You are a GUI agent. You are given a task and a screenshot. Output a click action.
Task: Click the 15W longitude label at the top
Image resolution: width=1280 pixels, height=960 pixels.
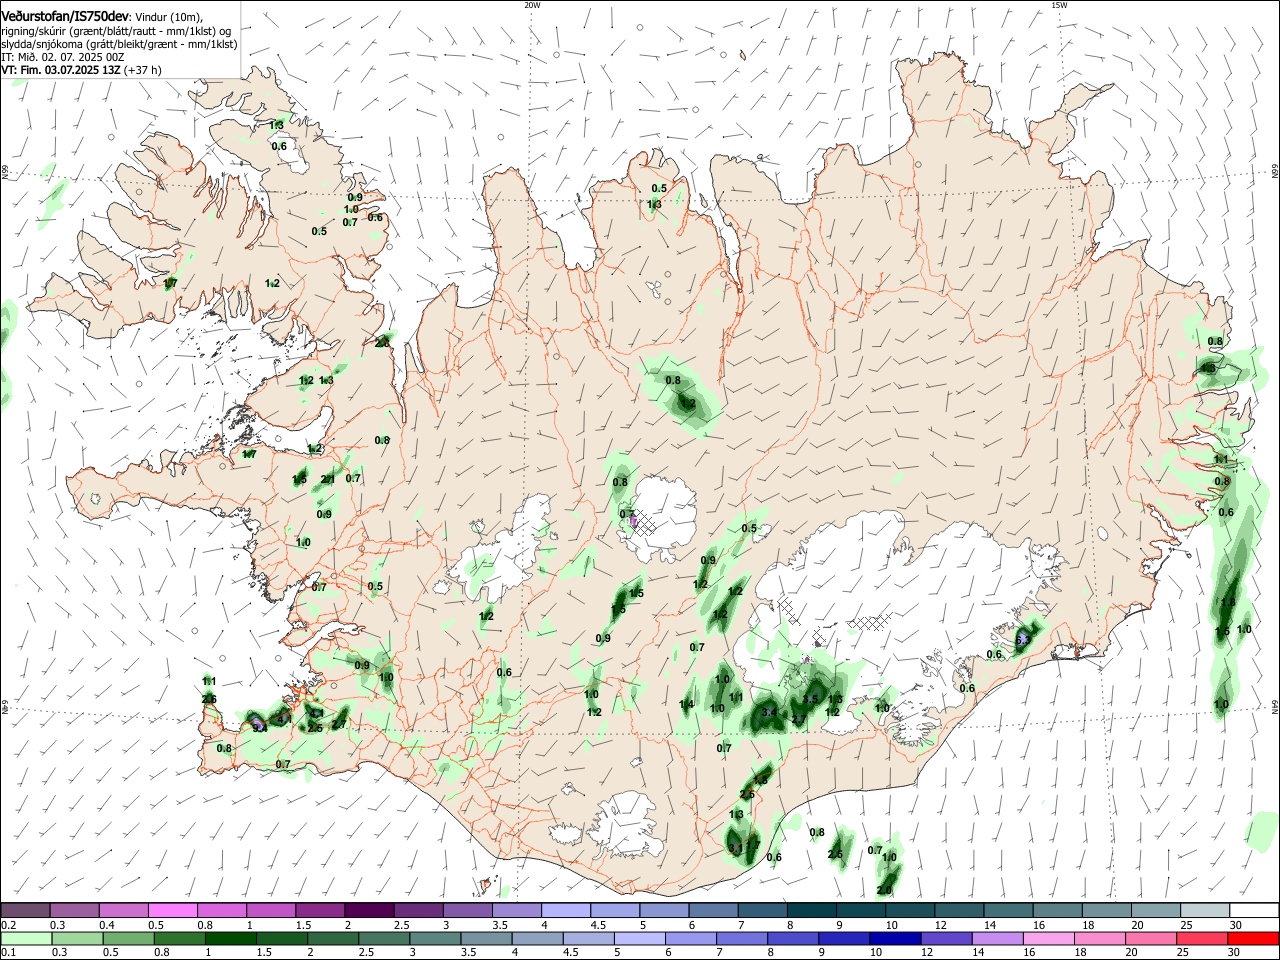(x=1059, y=5)
